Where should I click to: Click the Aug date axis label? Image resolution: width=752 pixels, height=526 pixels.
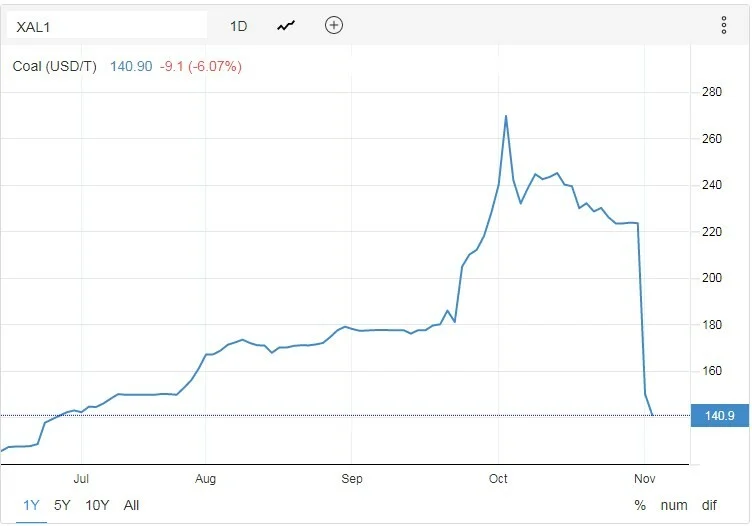pos(206,479)
